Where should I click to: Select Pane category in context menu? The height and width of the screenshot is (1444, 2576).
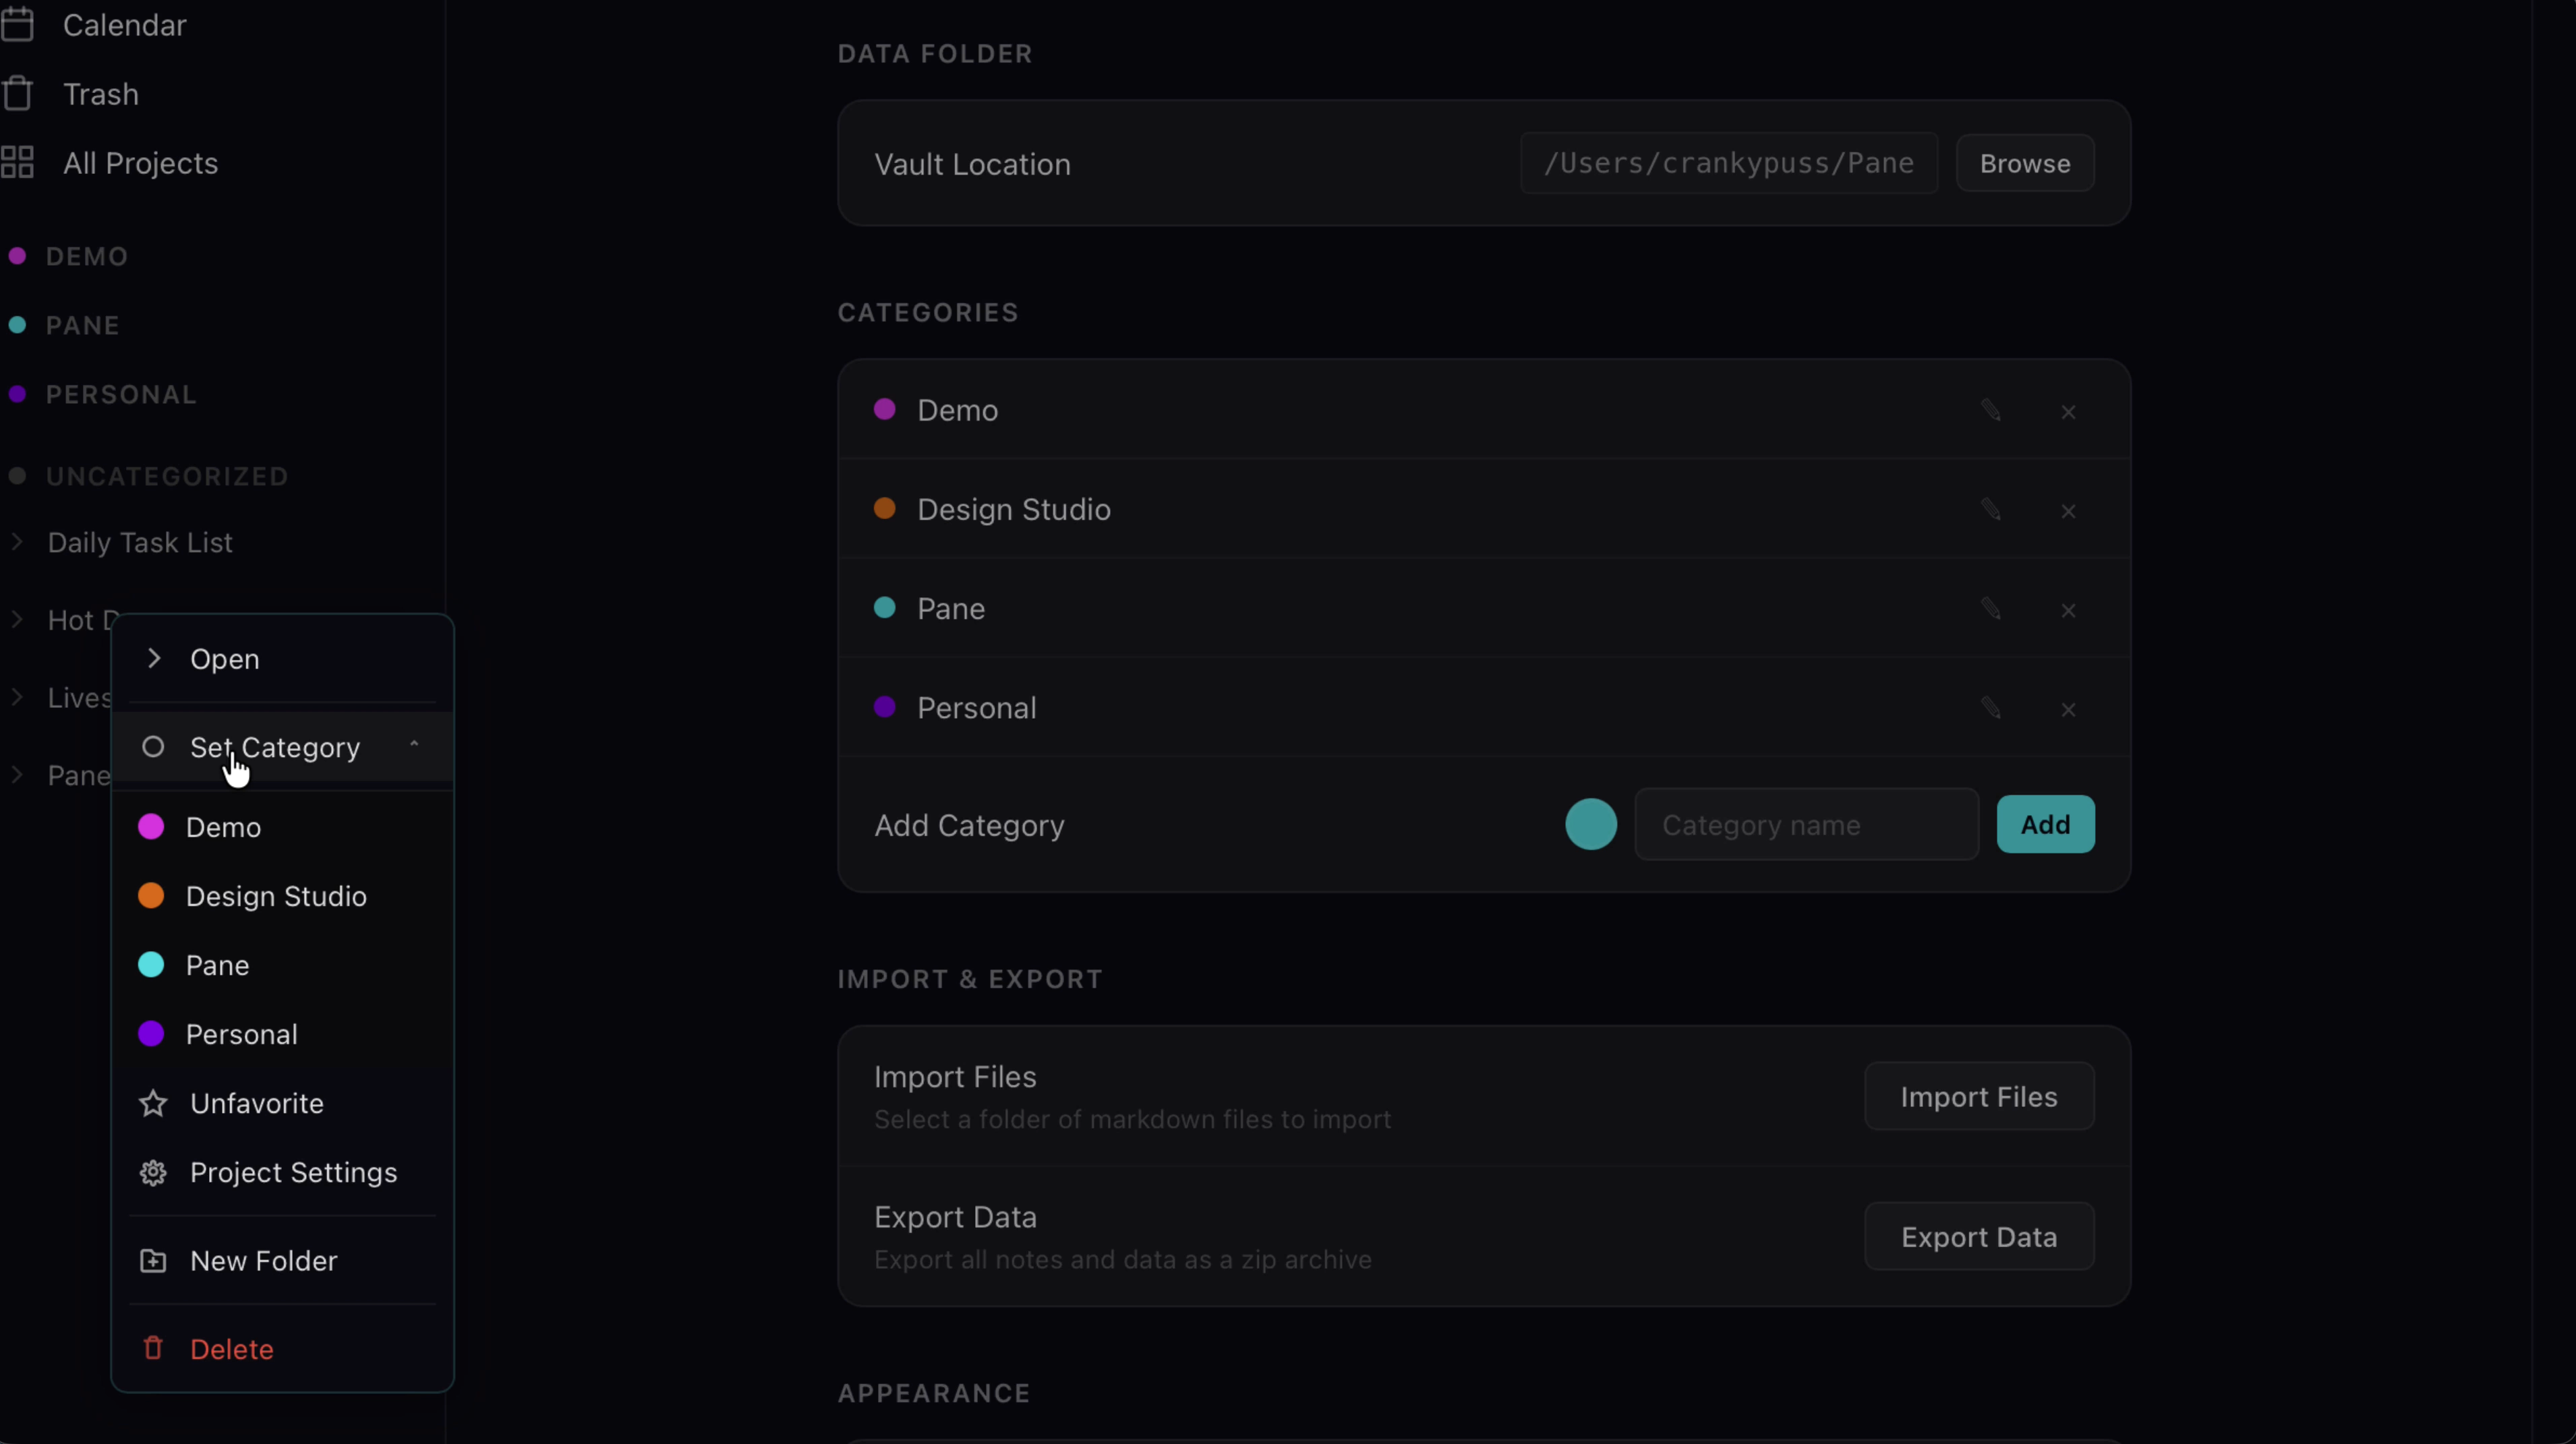(x=282, y=965)
